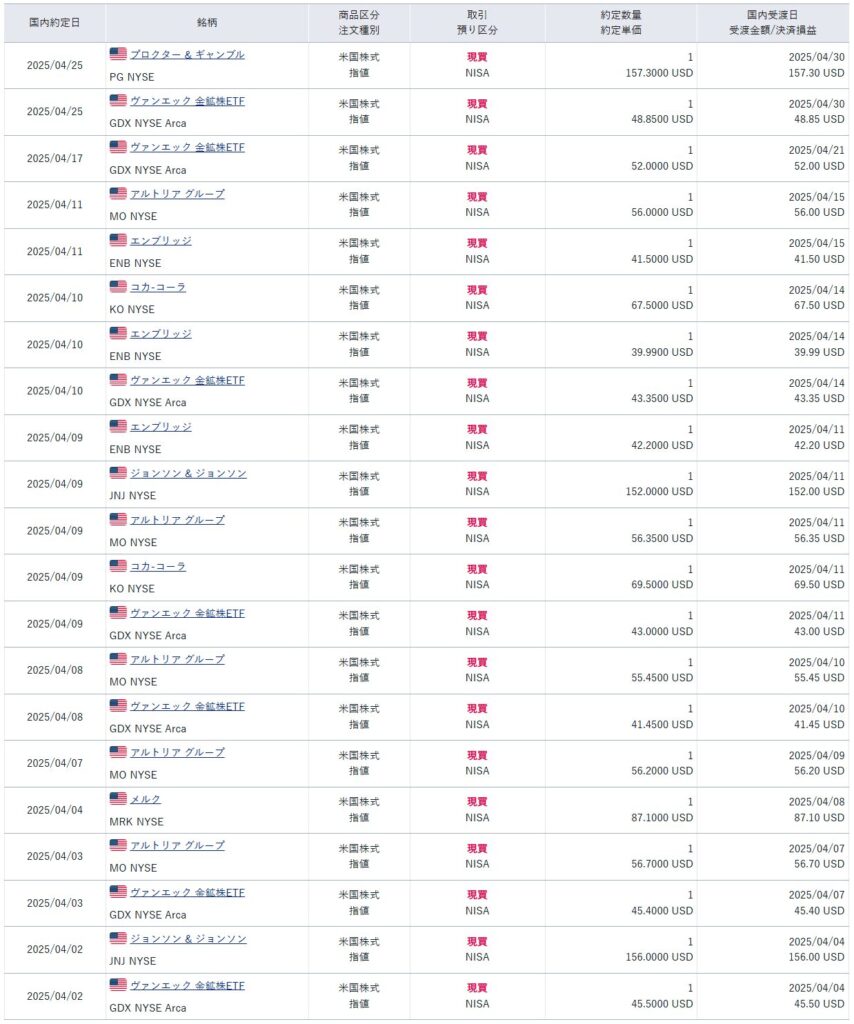Click flag beside エンブリッジ on 2025/04/11

pos(118,240)
